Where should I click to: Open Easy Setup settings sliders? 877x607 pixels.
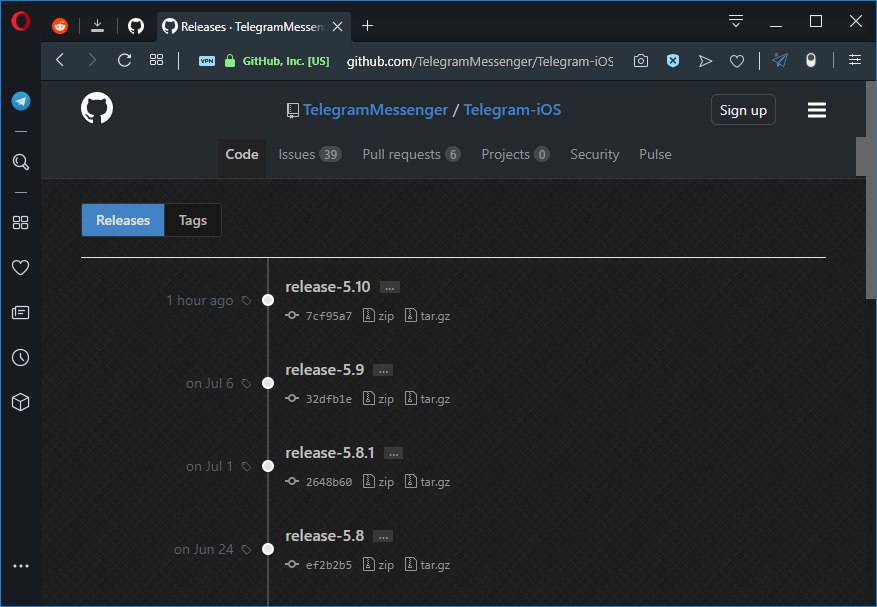855,60
